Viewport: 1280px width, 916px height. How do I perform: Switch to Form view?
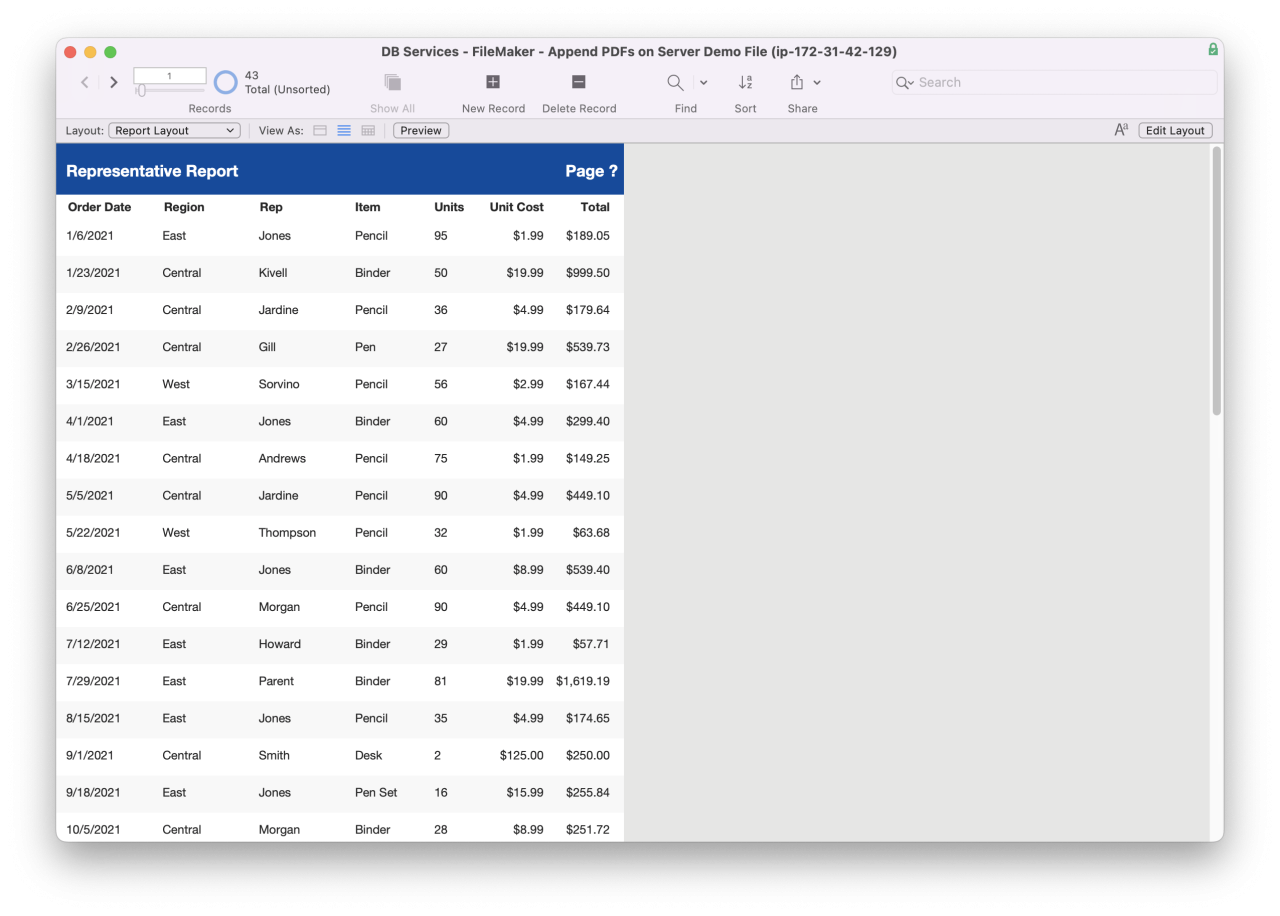320,130
